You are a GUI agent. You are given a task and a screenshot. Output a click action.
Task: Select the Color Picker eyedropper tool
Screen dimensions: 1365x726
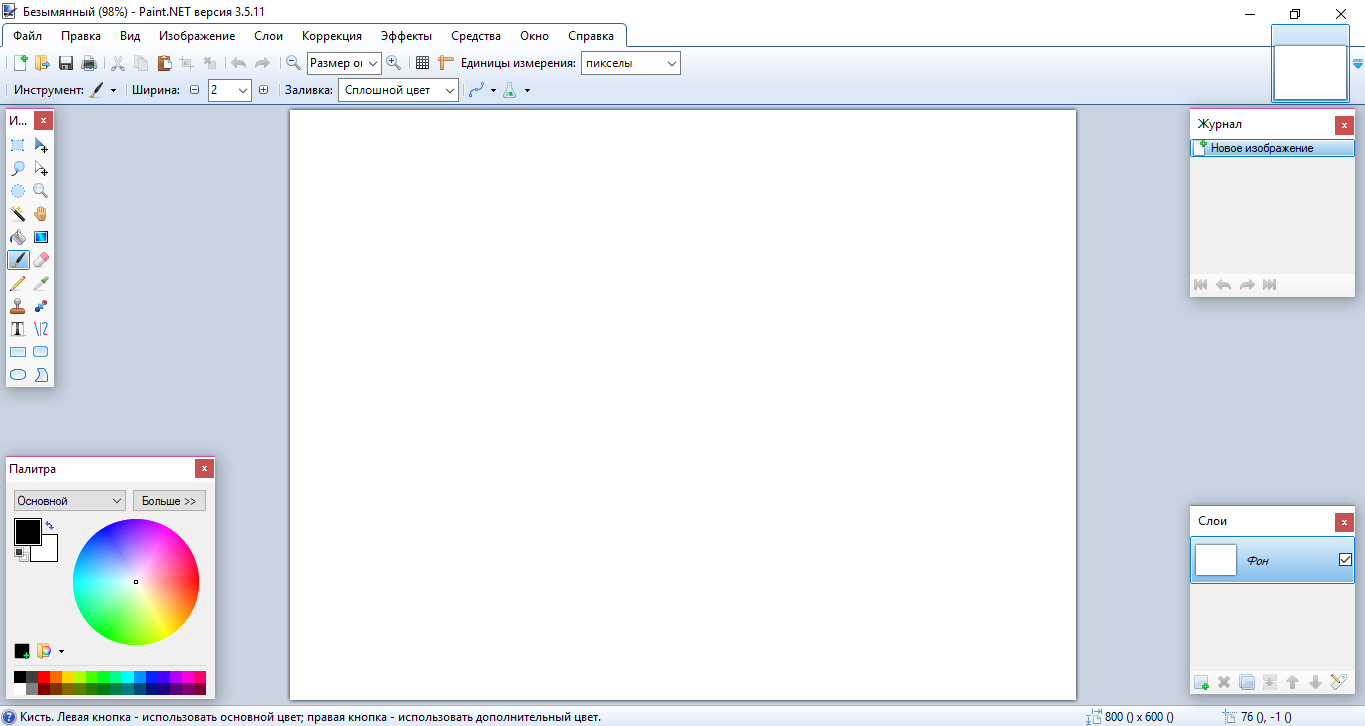[x=41, y=283]
